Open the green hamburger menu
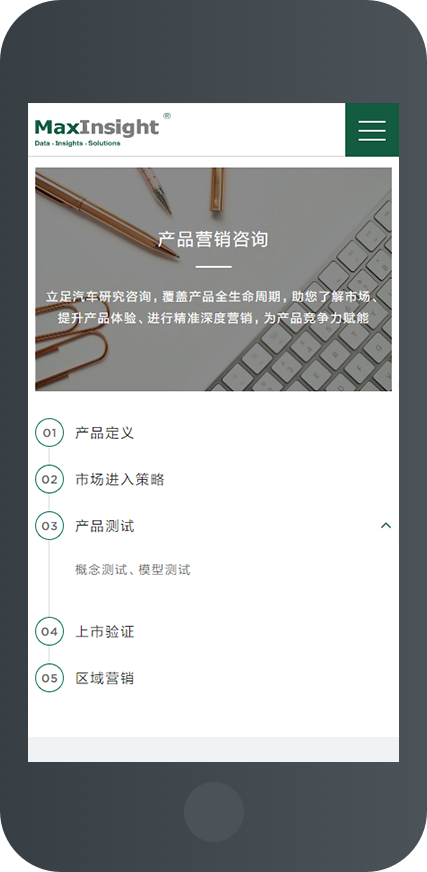The image size is (427, 872). [372, 130]
